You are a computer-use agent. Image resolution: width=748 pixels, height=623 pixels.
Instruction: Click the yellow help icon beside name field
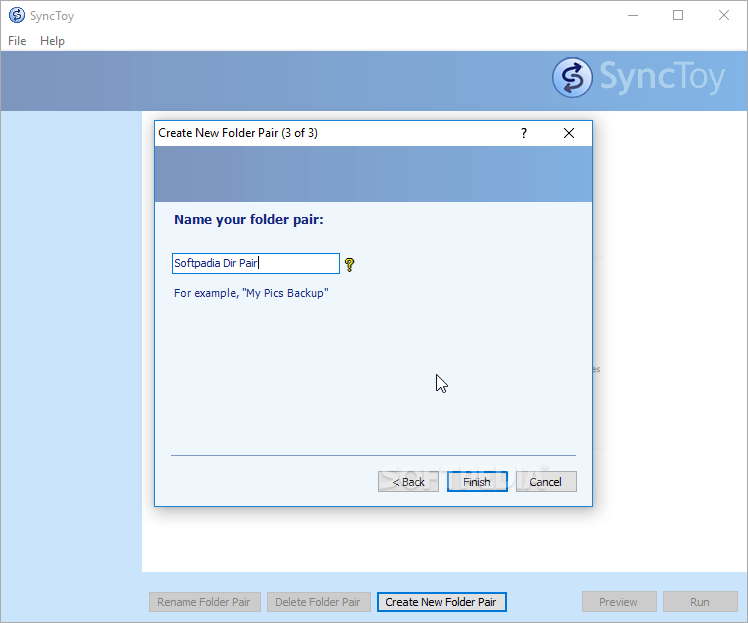coord(349,265)
